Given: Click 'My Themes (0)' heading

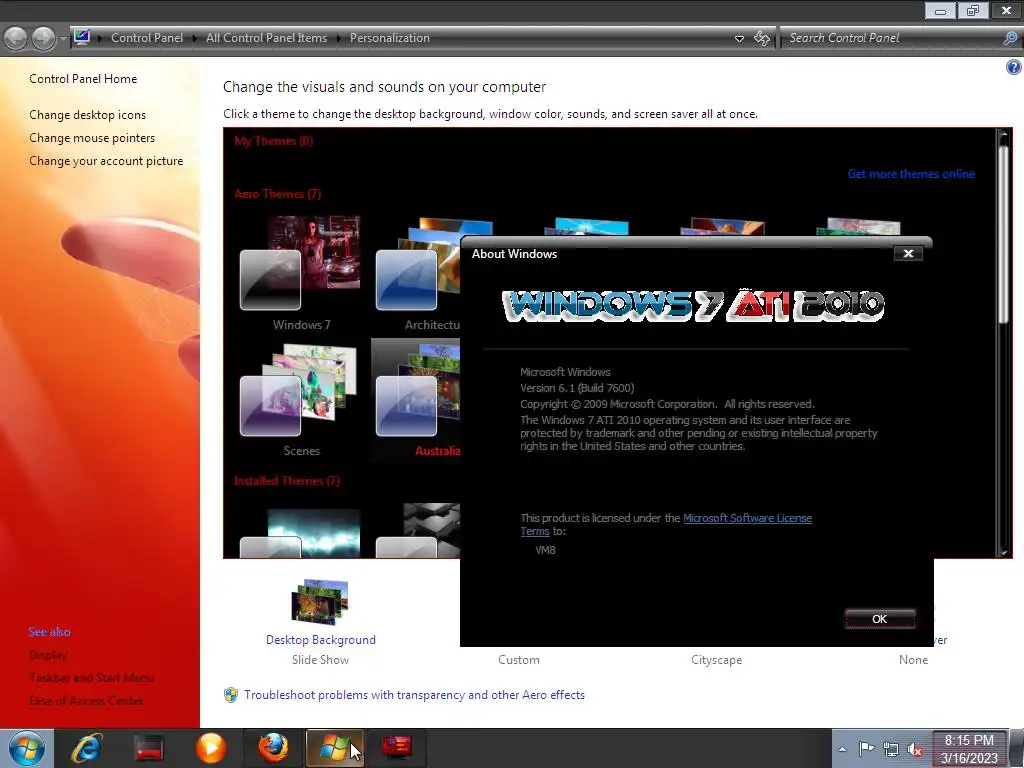Looking at the screenshot, I should (274, 141).
